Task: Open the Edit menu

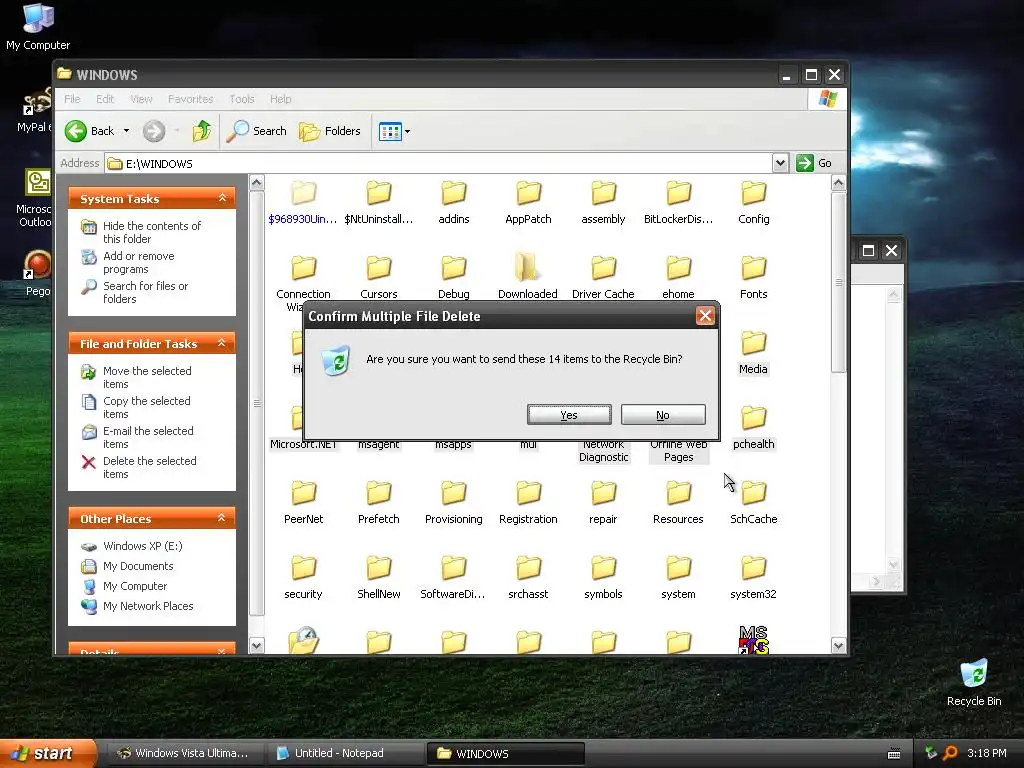Action: click(x=104, y=99)
